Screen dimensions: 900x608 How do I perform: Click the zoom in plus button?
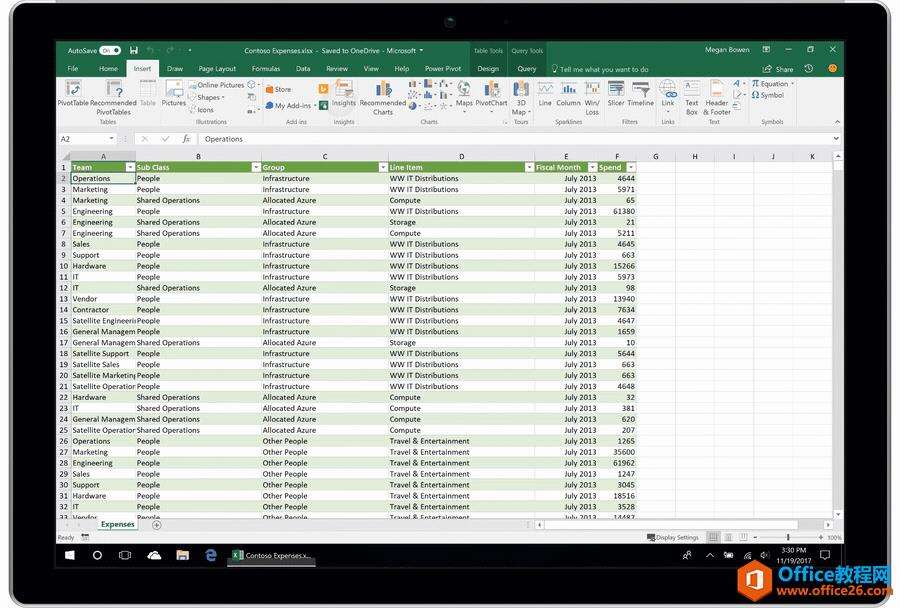pyautogui.click(x=821, y=537)
